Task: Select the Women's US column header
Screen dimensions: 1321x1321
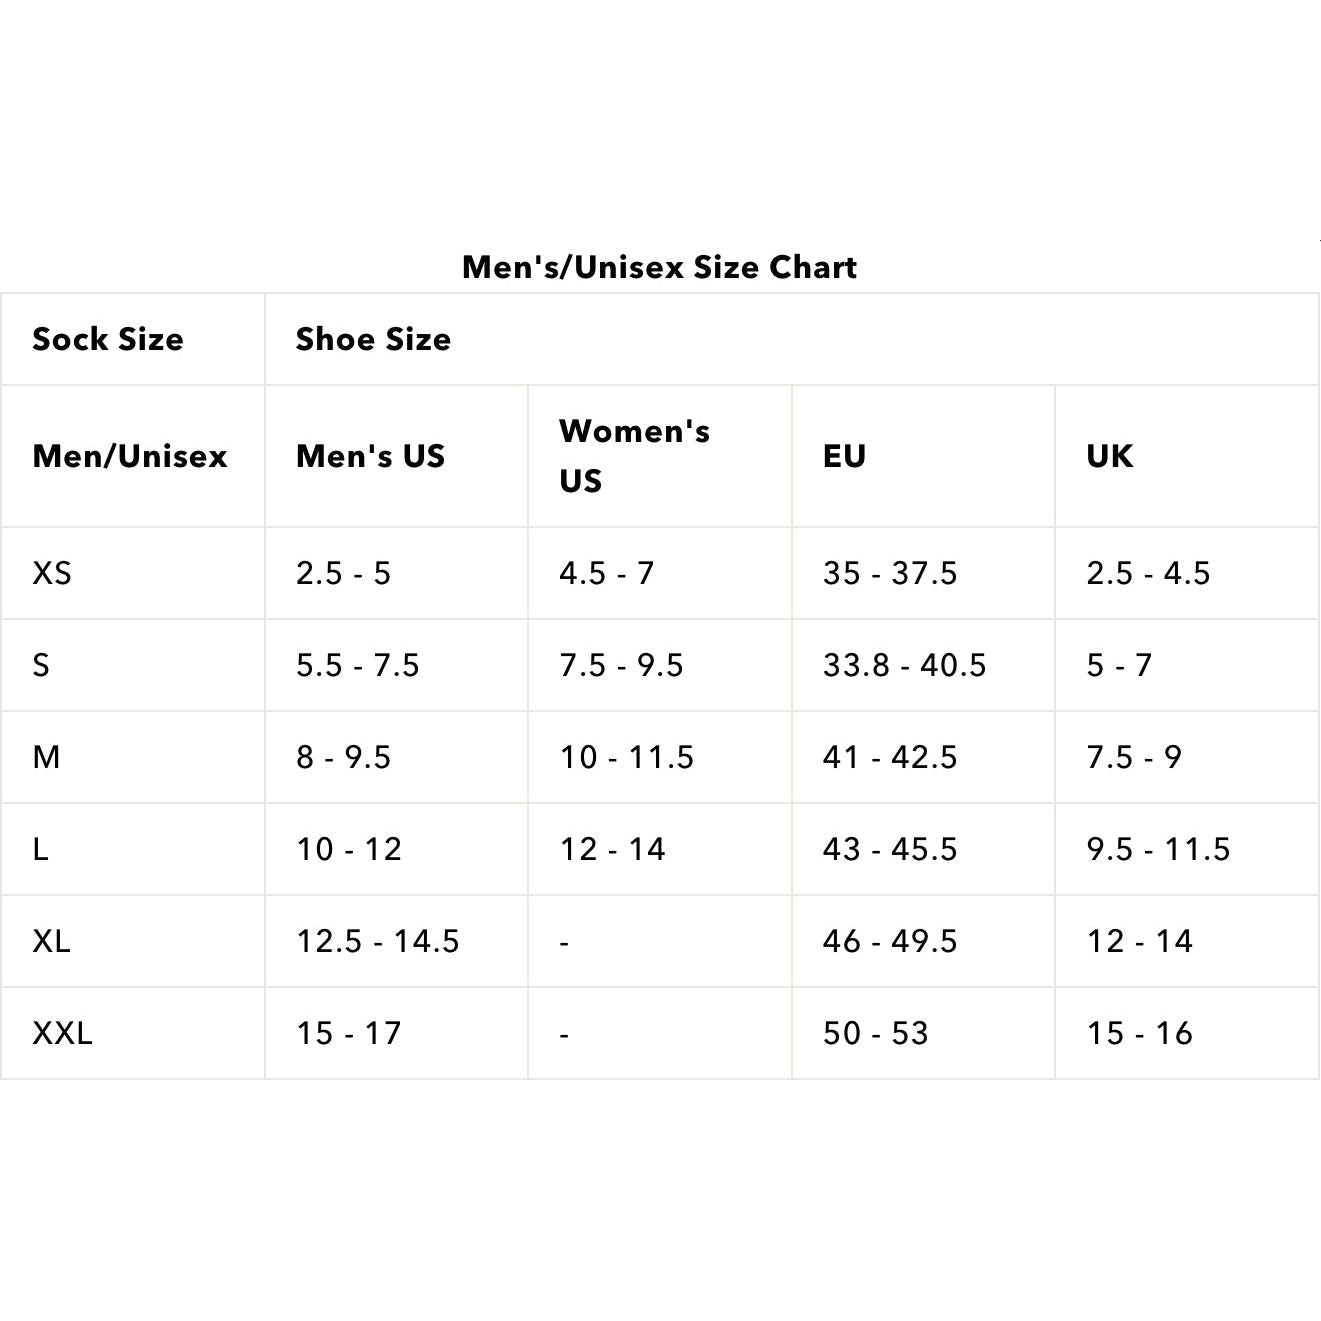Action: click(634, 456)
